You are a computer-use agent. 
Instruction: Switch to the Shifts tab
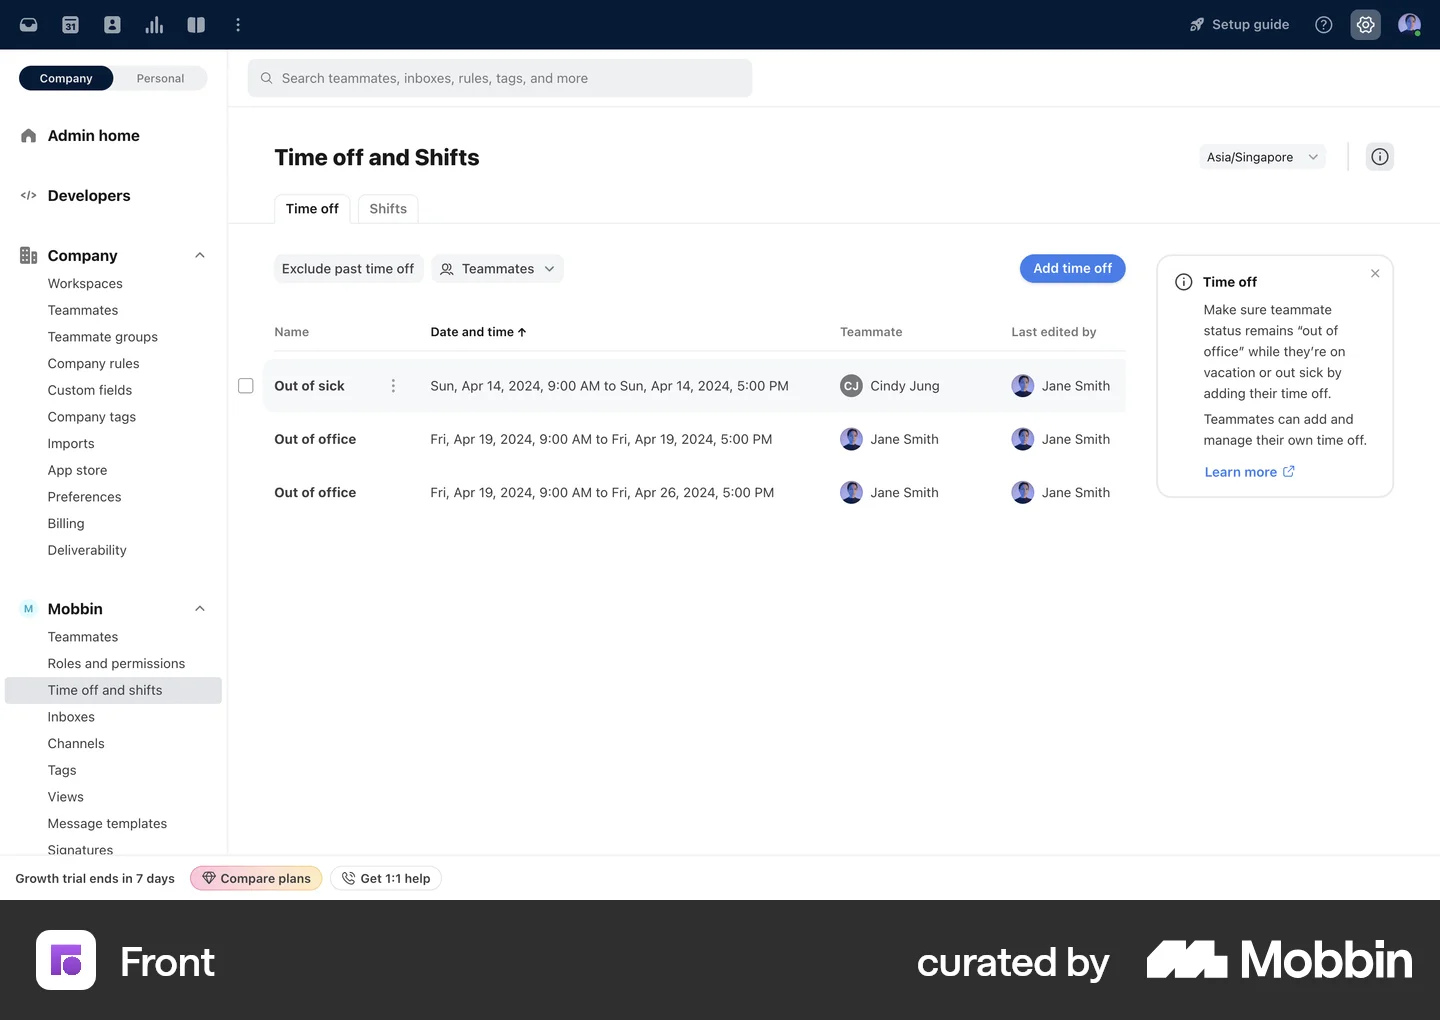click(x=388, y=209)
